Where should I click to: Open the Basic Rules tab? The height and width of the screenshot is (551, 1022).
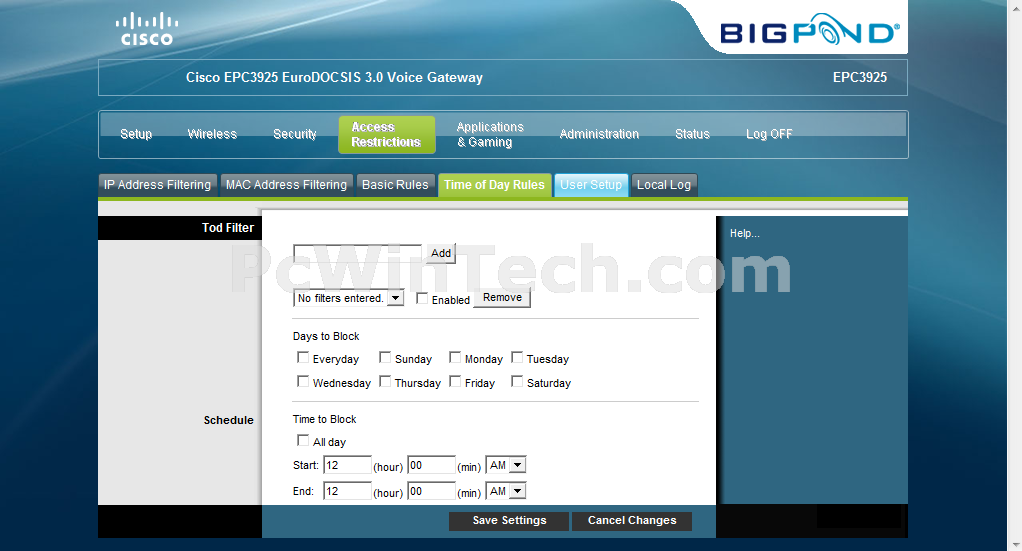pyautogui.click(x=395, y=185)
